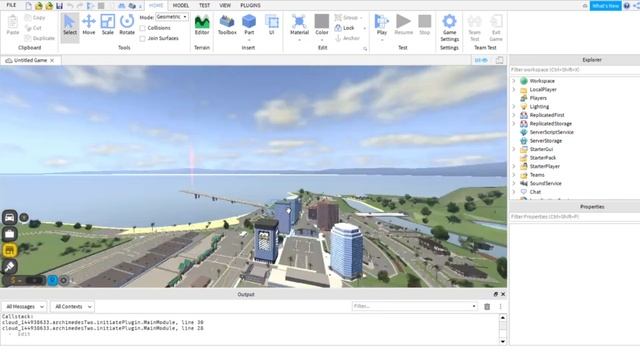Click the Output filter text field

point(411,307)
